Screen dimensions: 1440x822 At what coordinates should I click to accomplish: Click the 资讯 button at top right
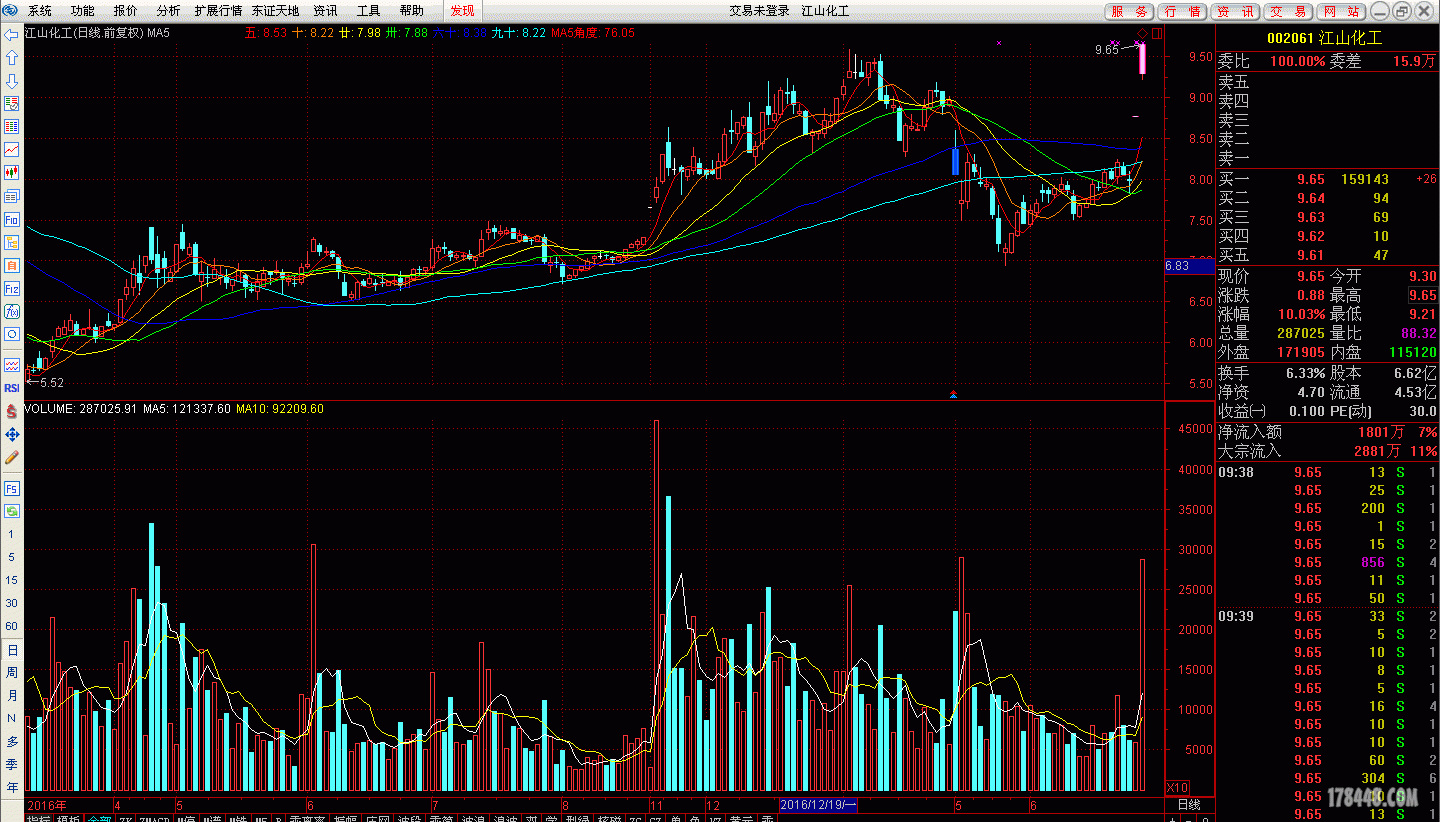coord(1236,11)
